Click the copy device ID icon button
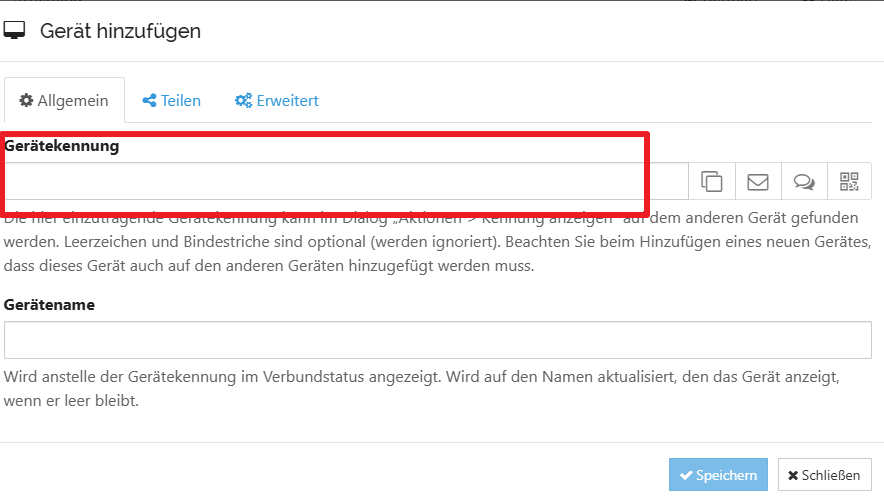The image size is (884, 504). tap(712, 181)
